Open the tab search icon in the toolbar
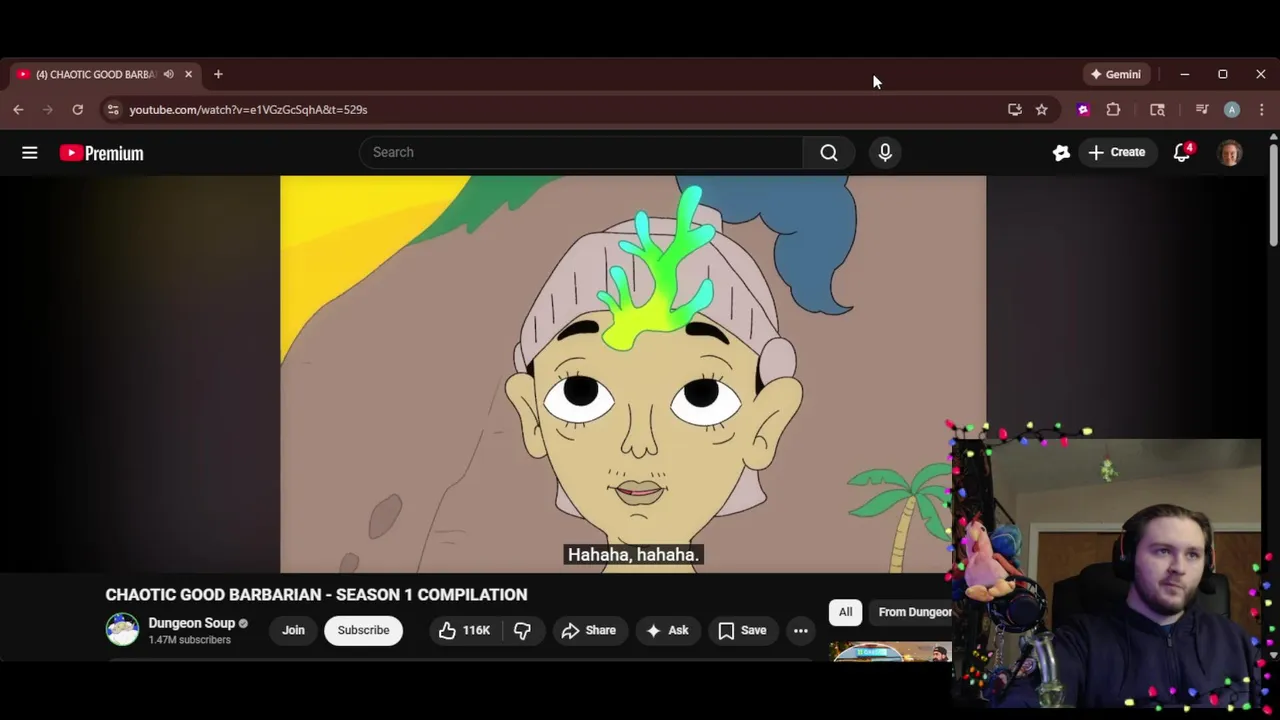The height and width of the screenshot is (720, 1280). point(1157,110)
